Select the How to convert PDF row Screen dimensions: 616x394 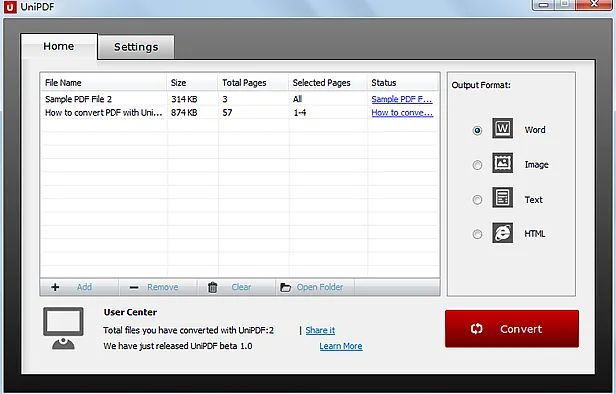point(240,113)
